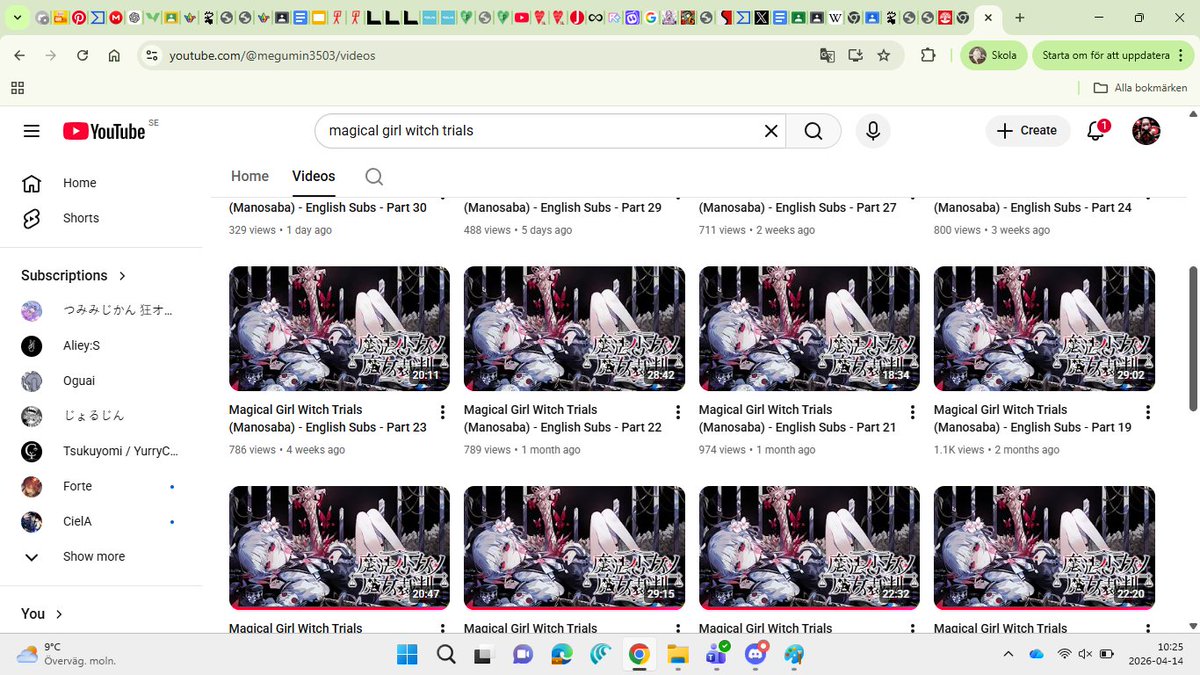Open the install app icon in the address bar
The height and width of the screenshot is (675, 1200).
pyautogui.click(x=855, y=56)
